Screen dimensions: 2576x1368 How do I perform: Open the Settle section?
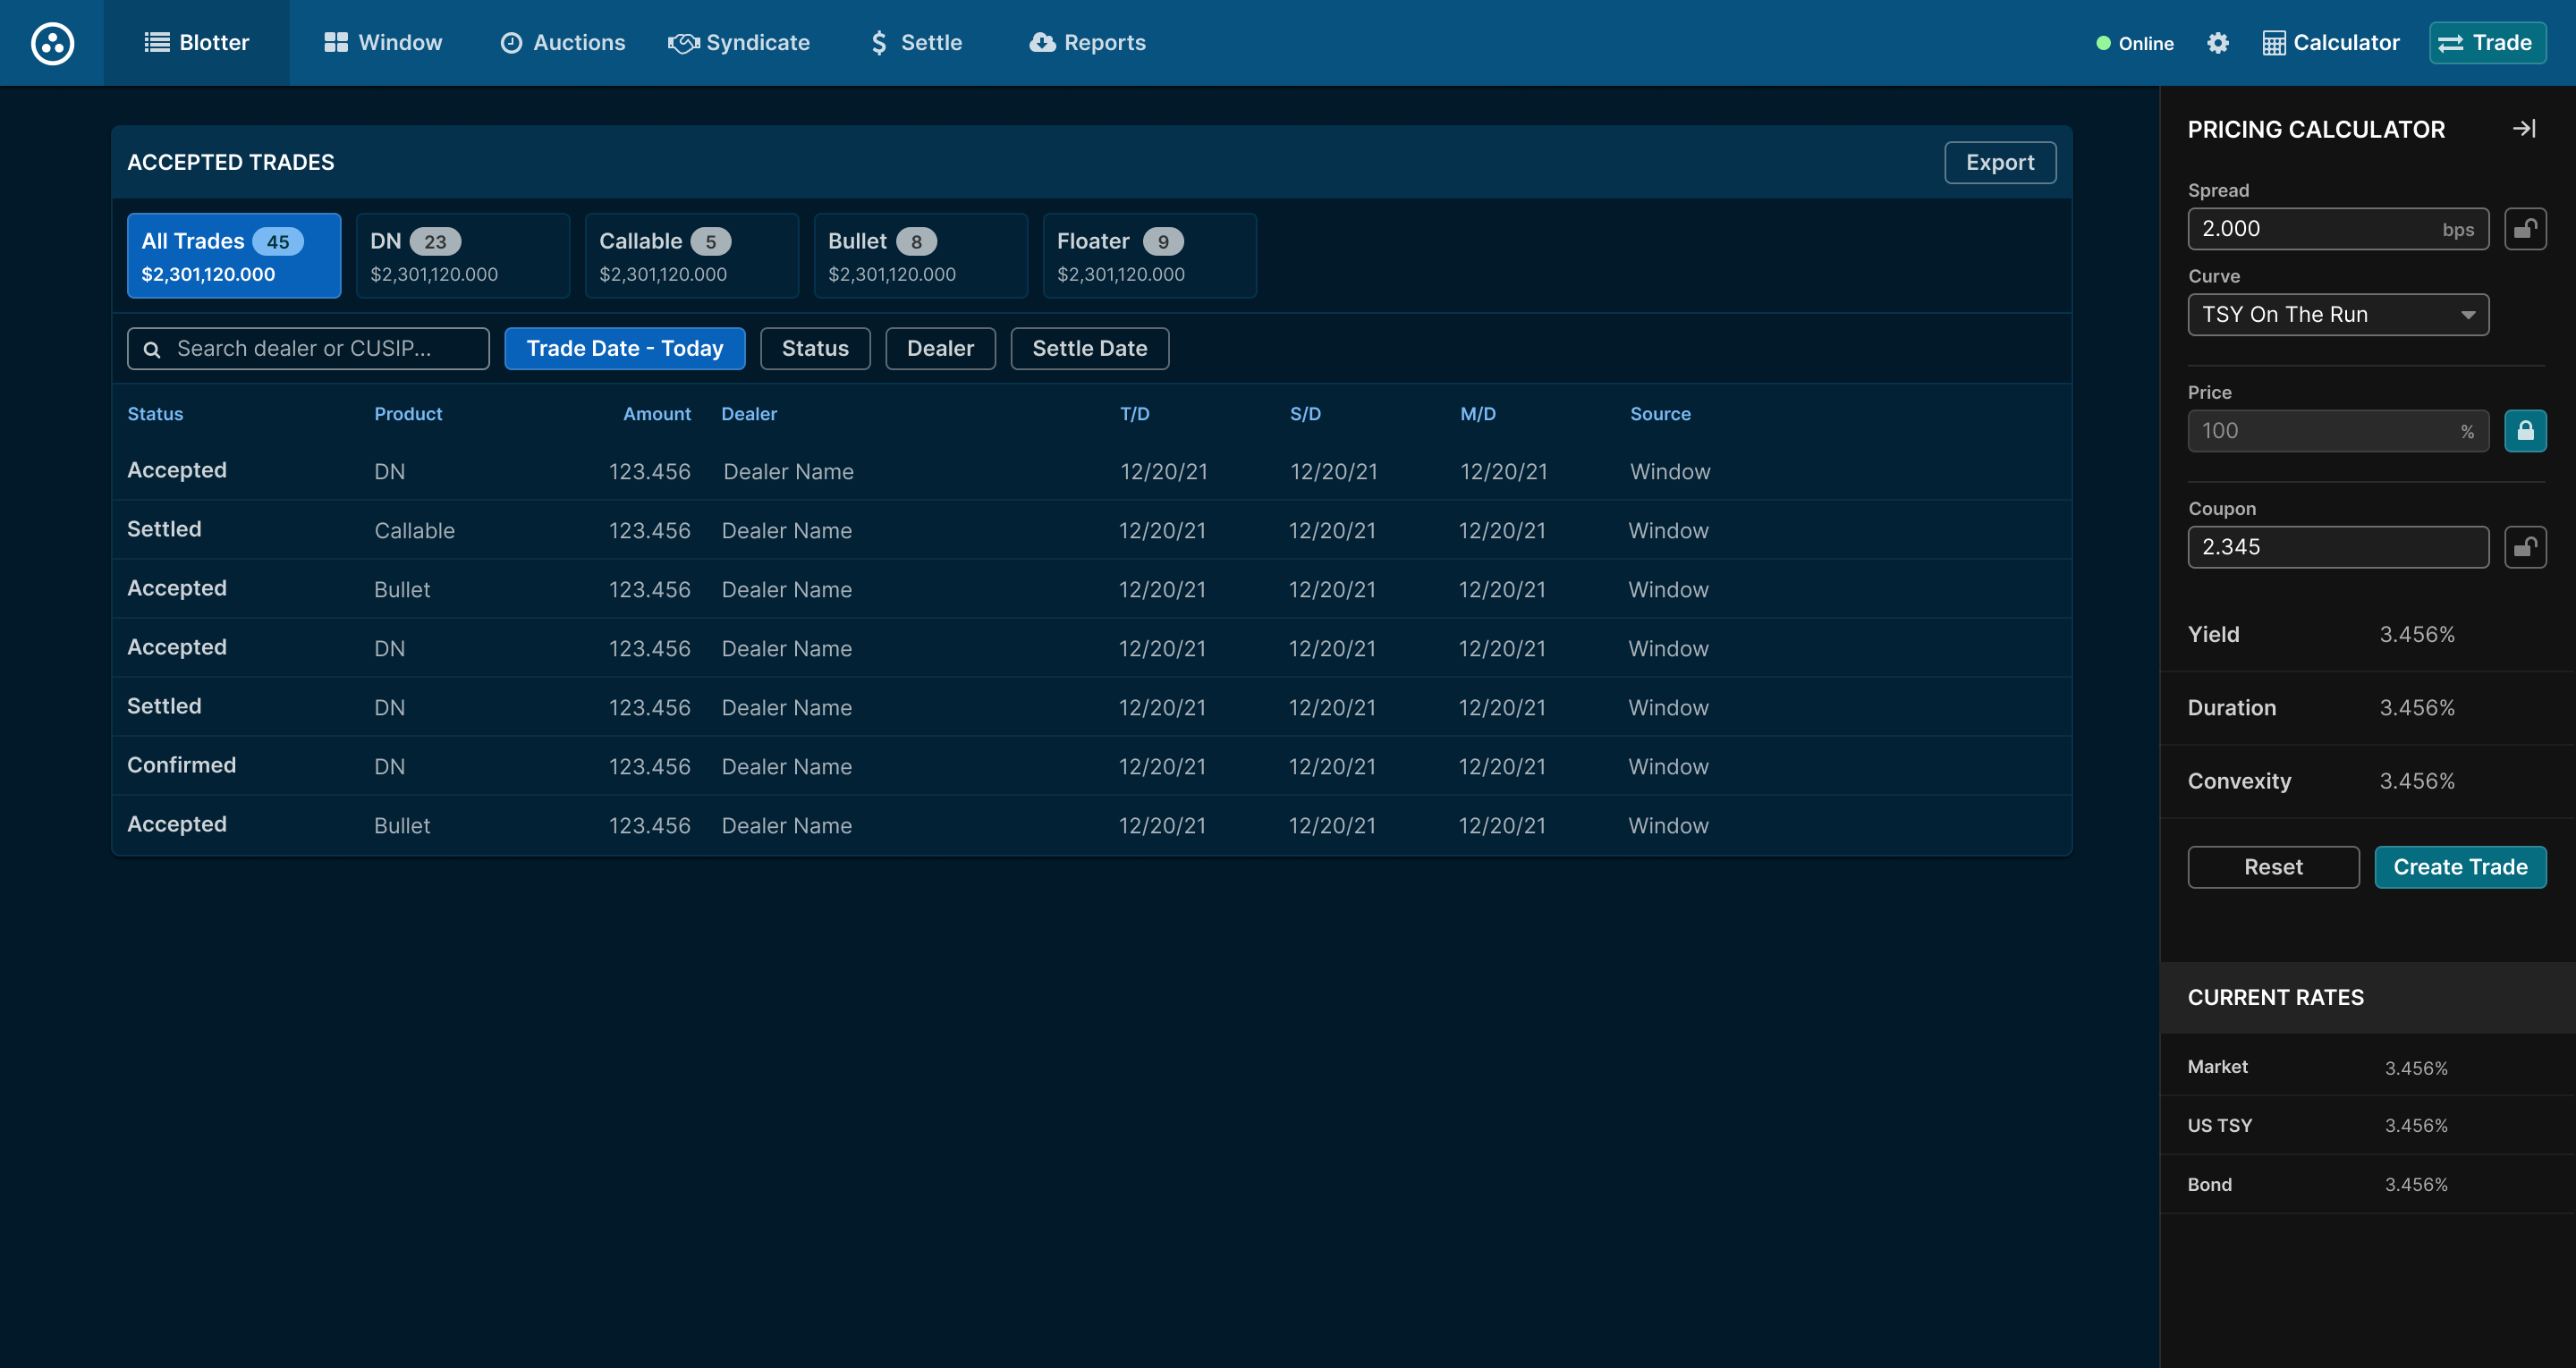916,43
